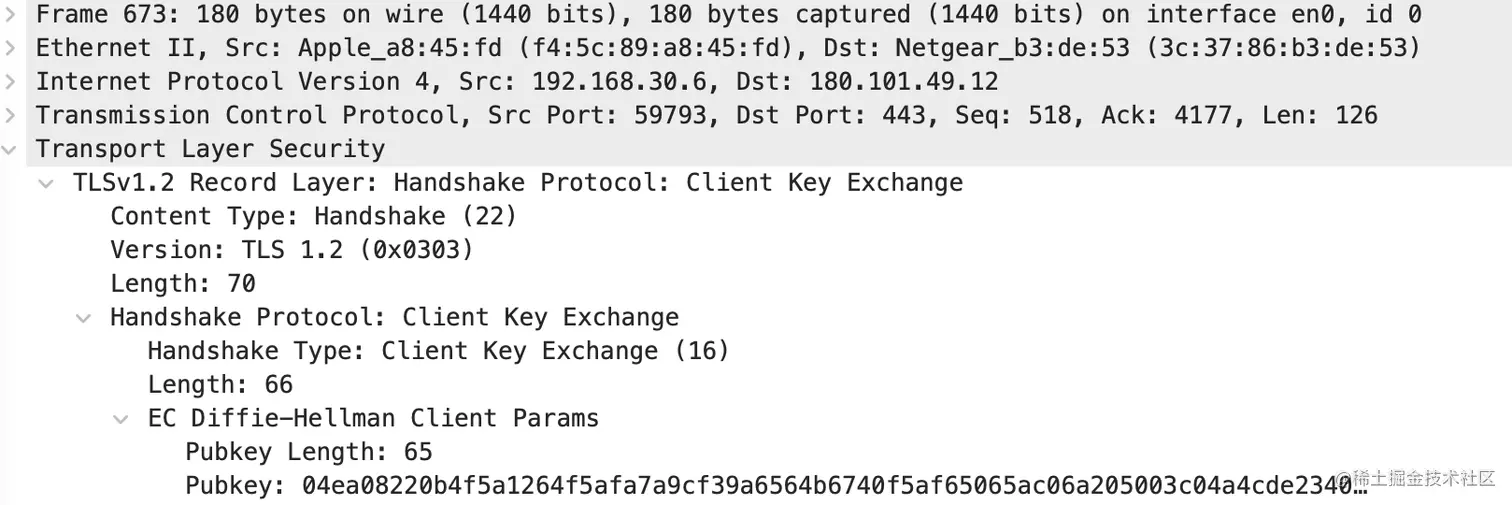Select Handshake Type: Client Key Exchange (16)
Viewport: 1512px width, 505px height.
pyautogui.click(x=438, y=351)
